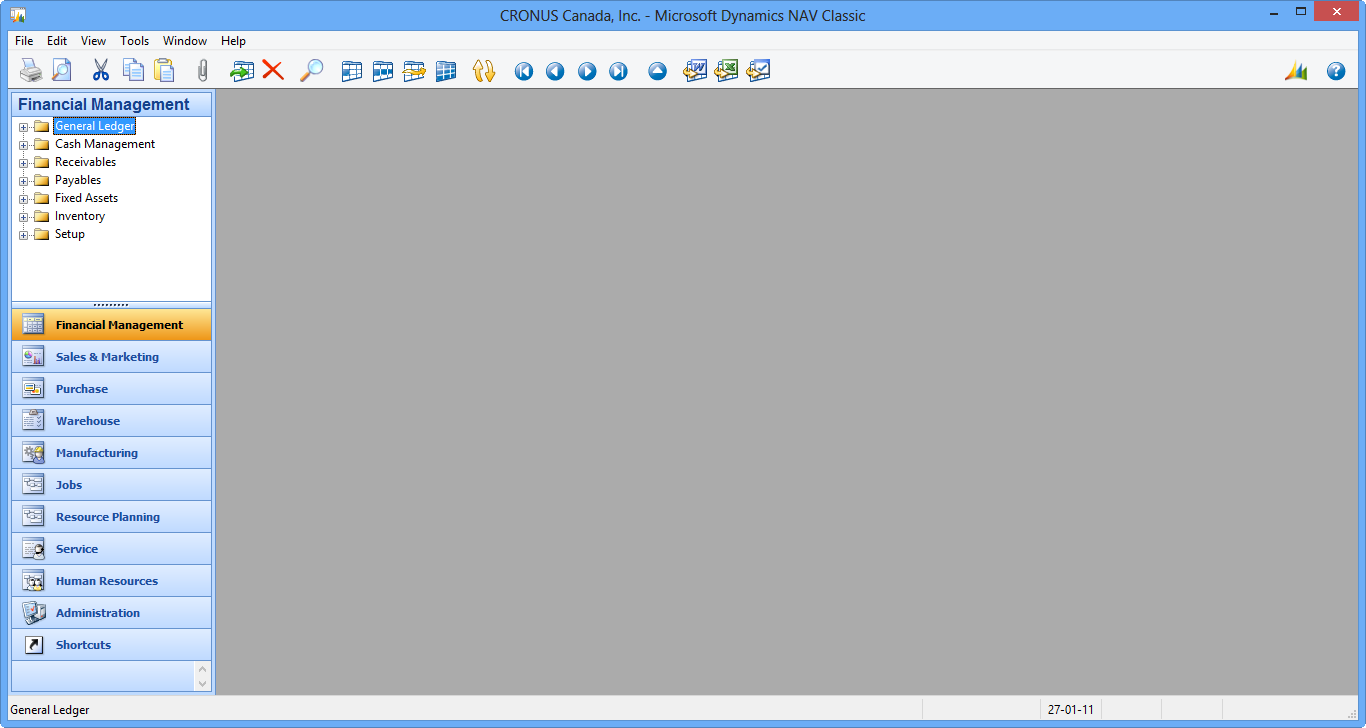Open the Edit menu
Image resolution: width=1366 pixels, height=728 pixels.
(x=57, y=41)
